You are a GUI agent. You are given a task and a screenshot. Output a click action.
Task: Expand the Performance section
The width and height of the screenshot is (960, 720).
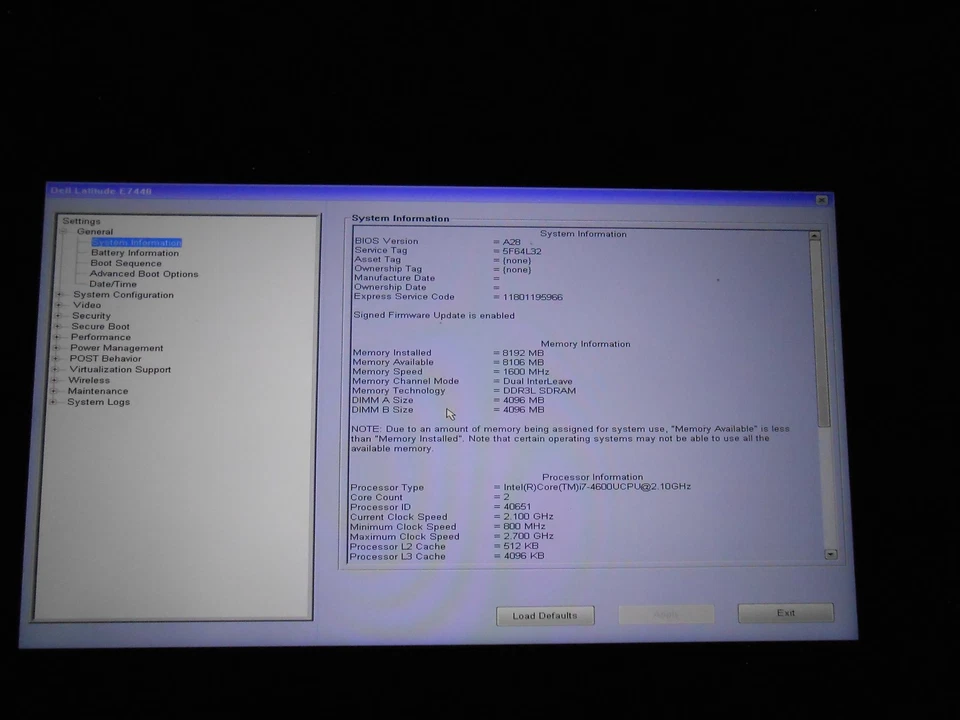pos(59,337)
